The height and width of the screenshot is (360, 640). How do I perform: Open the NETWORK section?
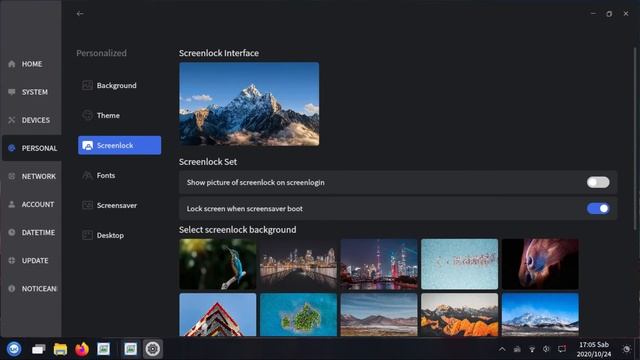click(31, 176)
